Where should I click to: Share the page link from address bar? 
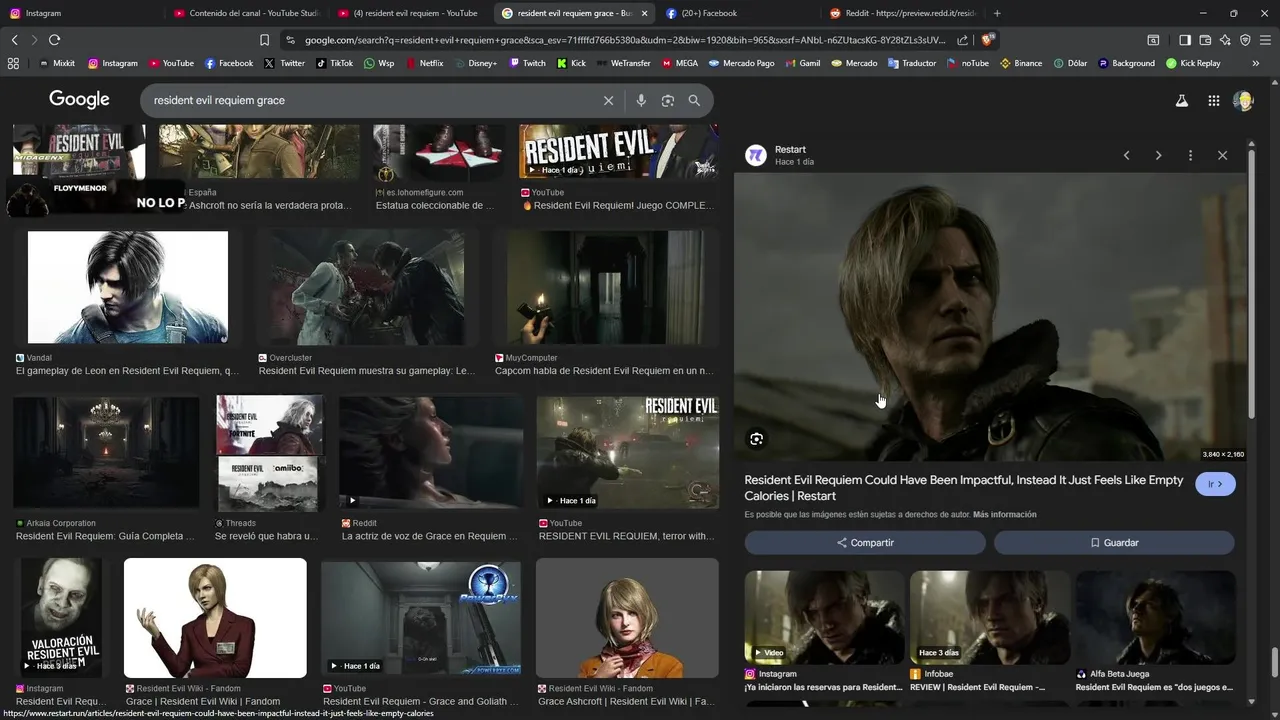tap(962, 40)
